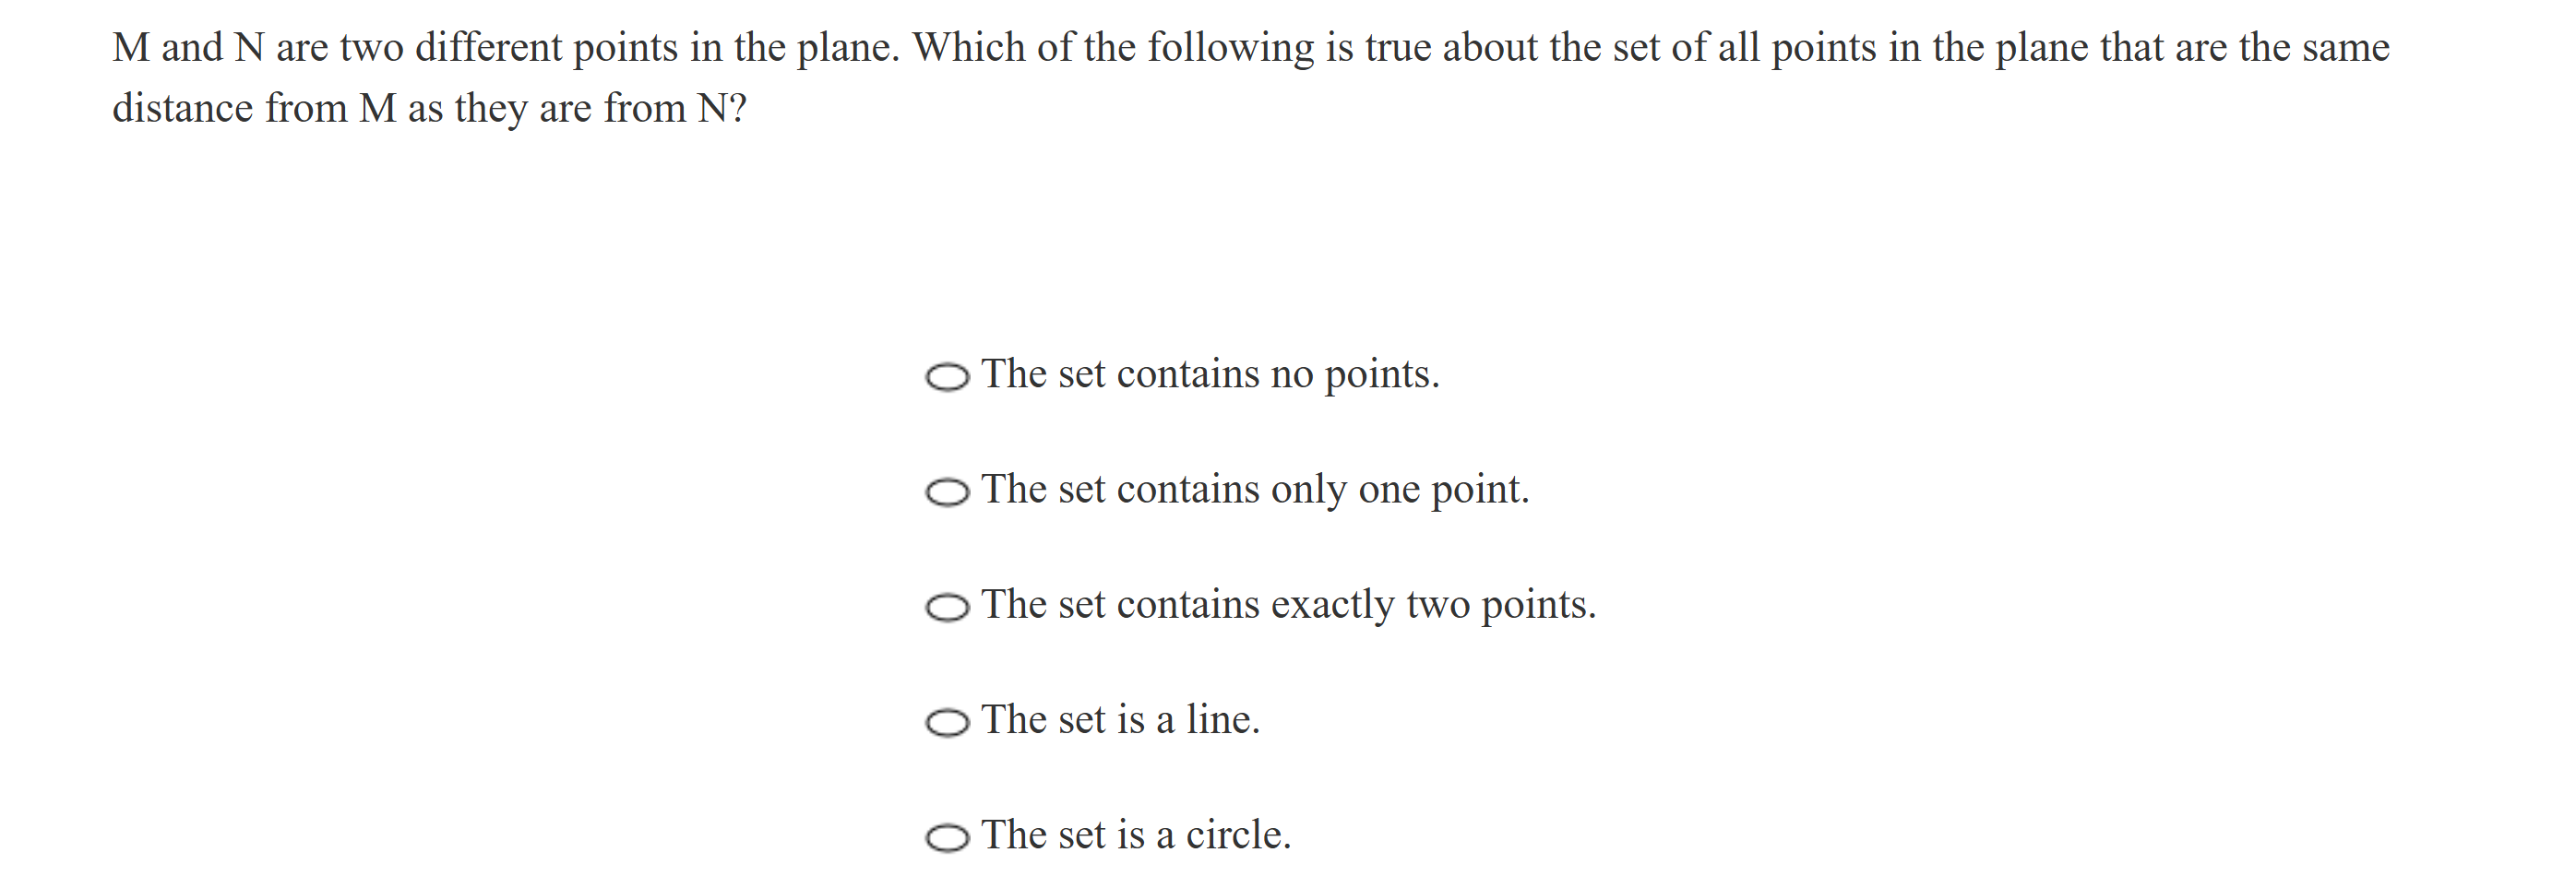
Task: Click the word "line" in the fourth option
Action: click(x=1219, y=720)
